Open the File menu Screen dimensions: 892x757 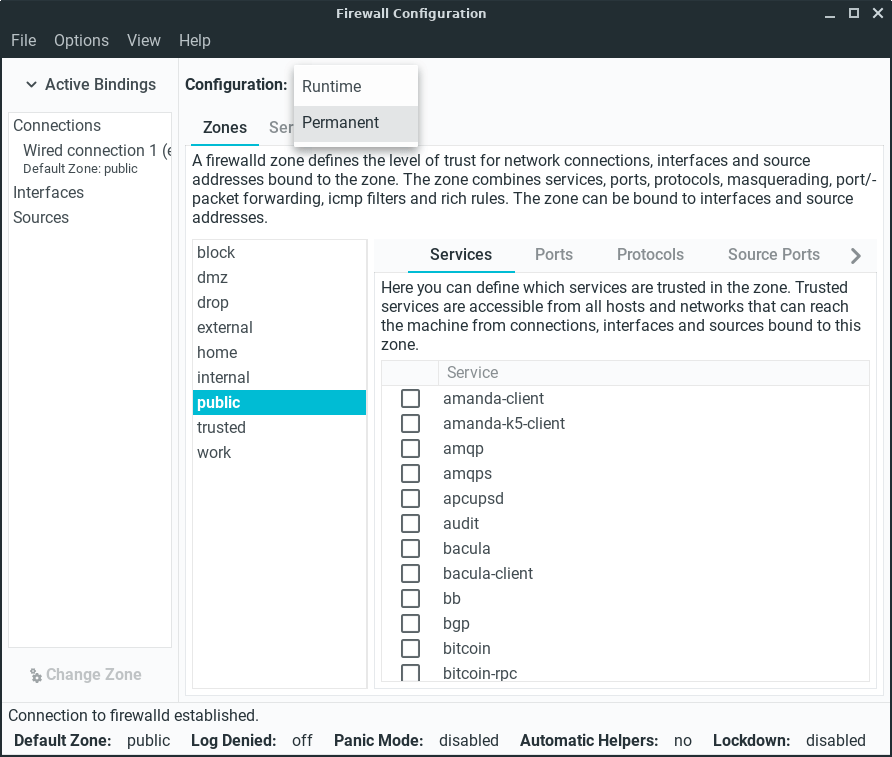[23, 41]
